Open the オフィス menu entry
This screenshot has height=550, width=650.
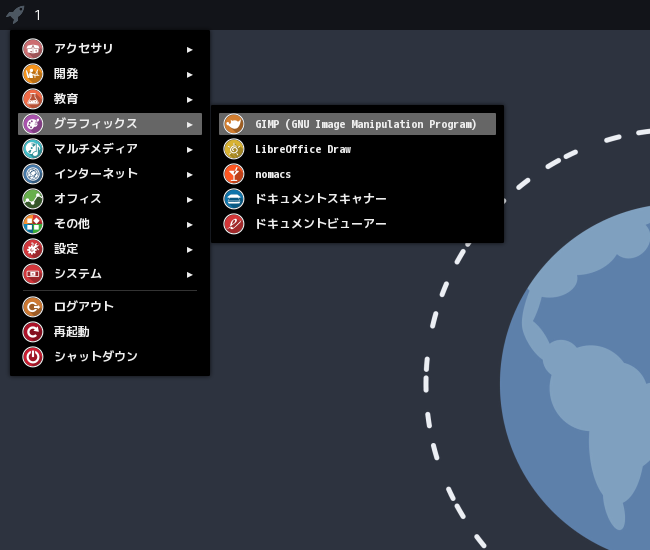[x=110, y=199]
